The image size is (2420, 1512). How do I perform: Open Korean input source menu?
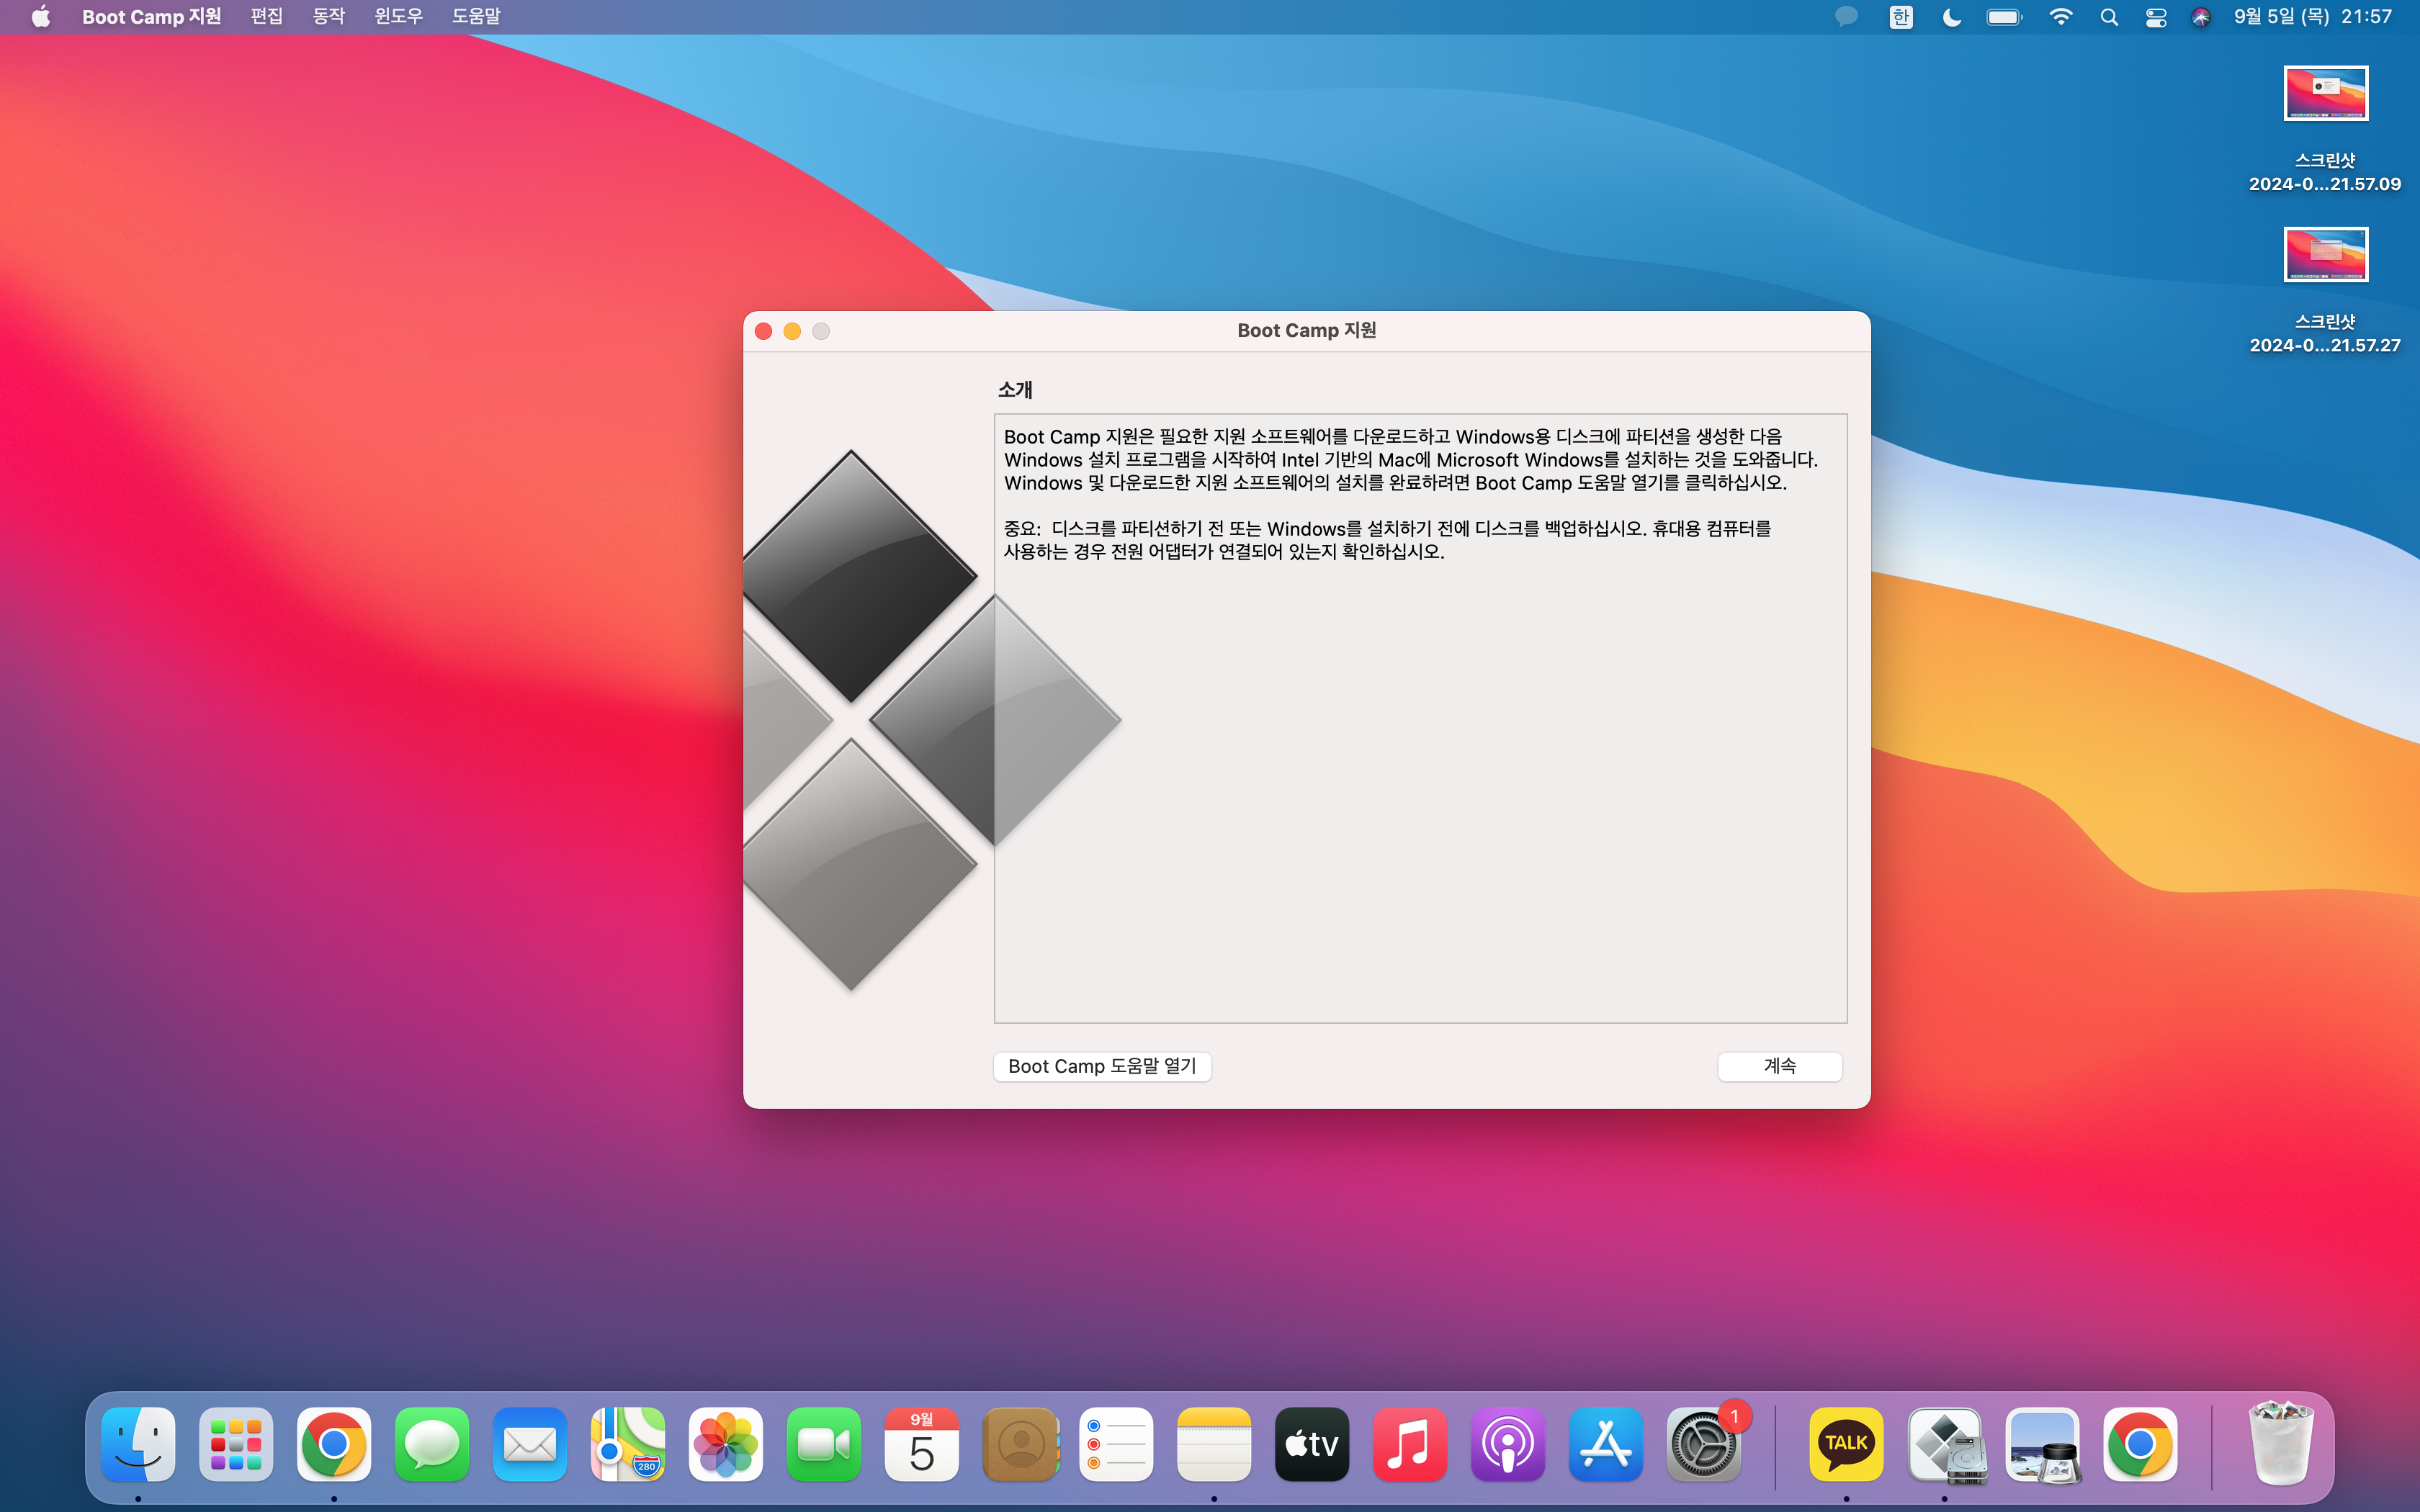click(1901, 17)
